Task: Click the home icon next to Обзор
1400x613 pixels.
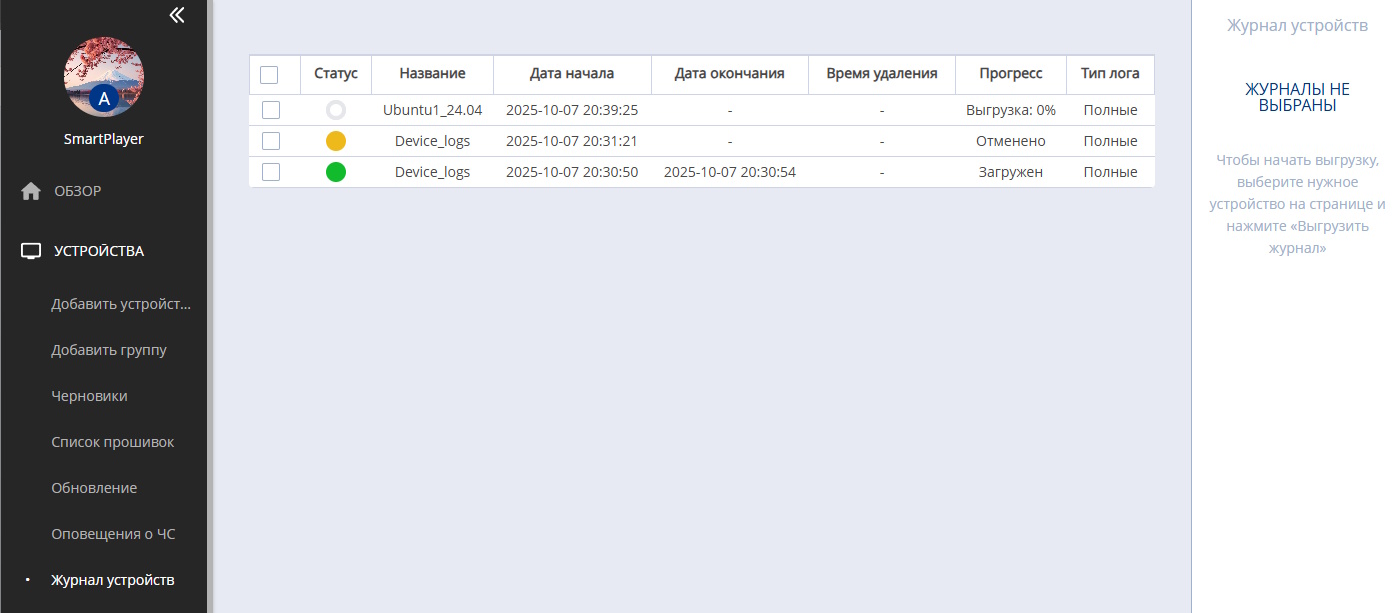Action: [31, 191]
